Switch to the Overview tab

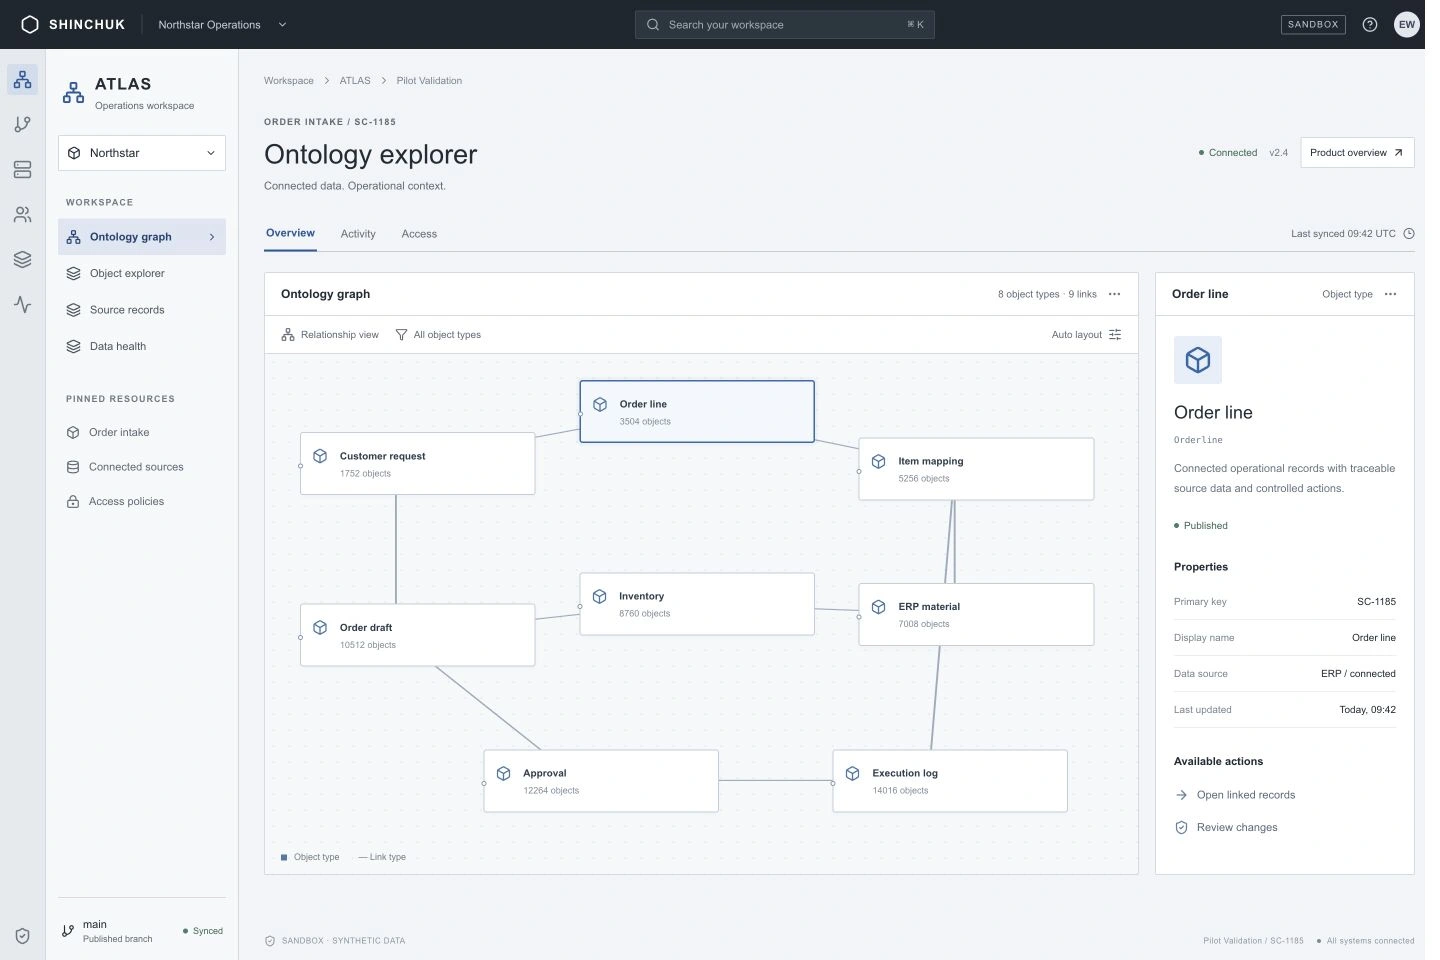290,233
